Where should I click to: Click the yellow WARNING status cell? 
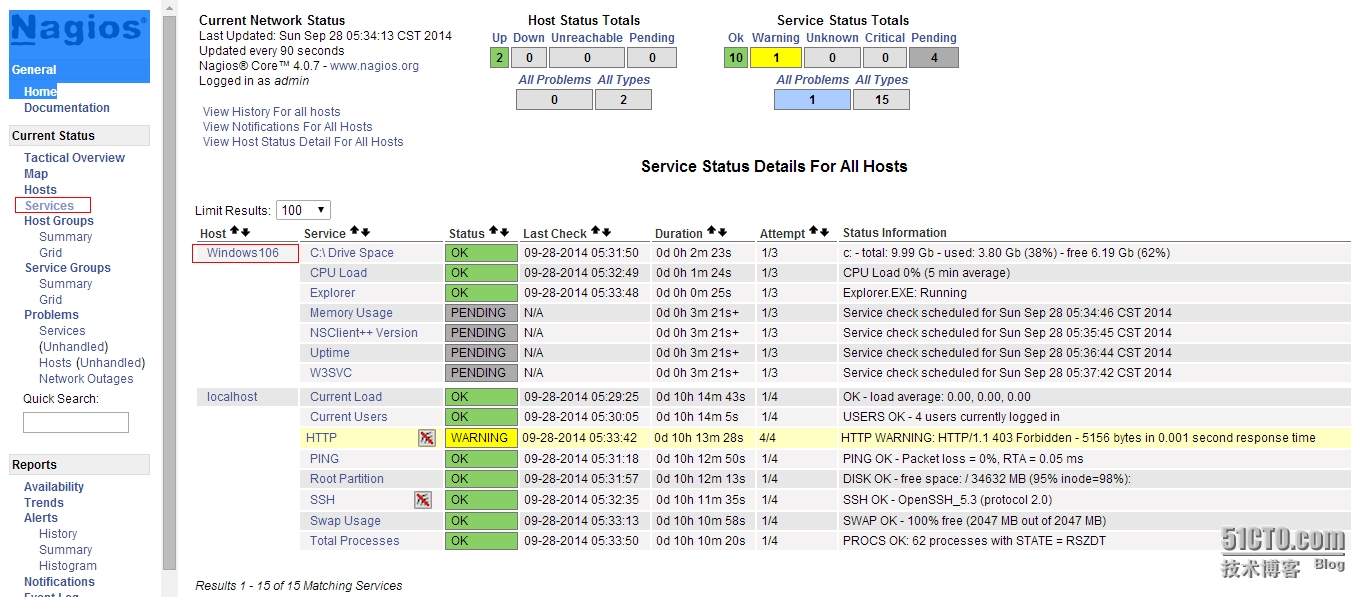coord(481,438)
